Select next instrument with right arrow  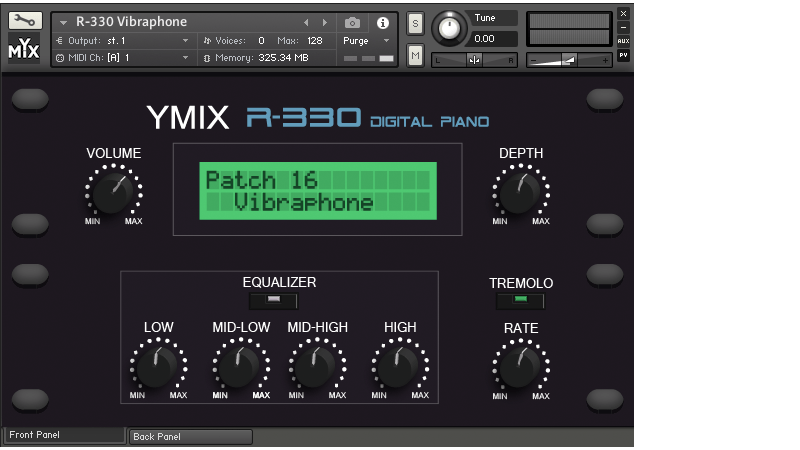point(324,23)
